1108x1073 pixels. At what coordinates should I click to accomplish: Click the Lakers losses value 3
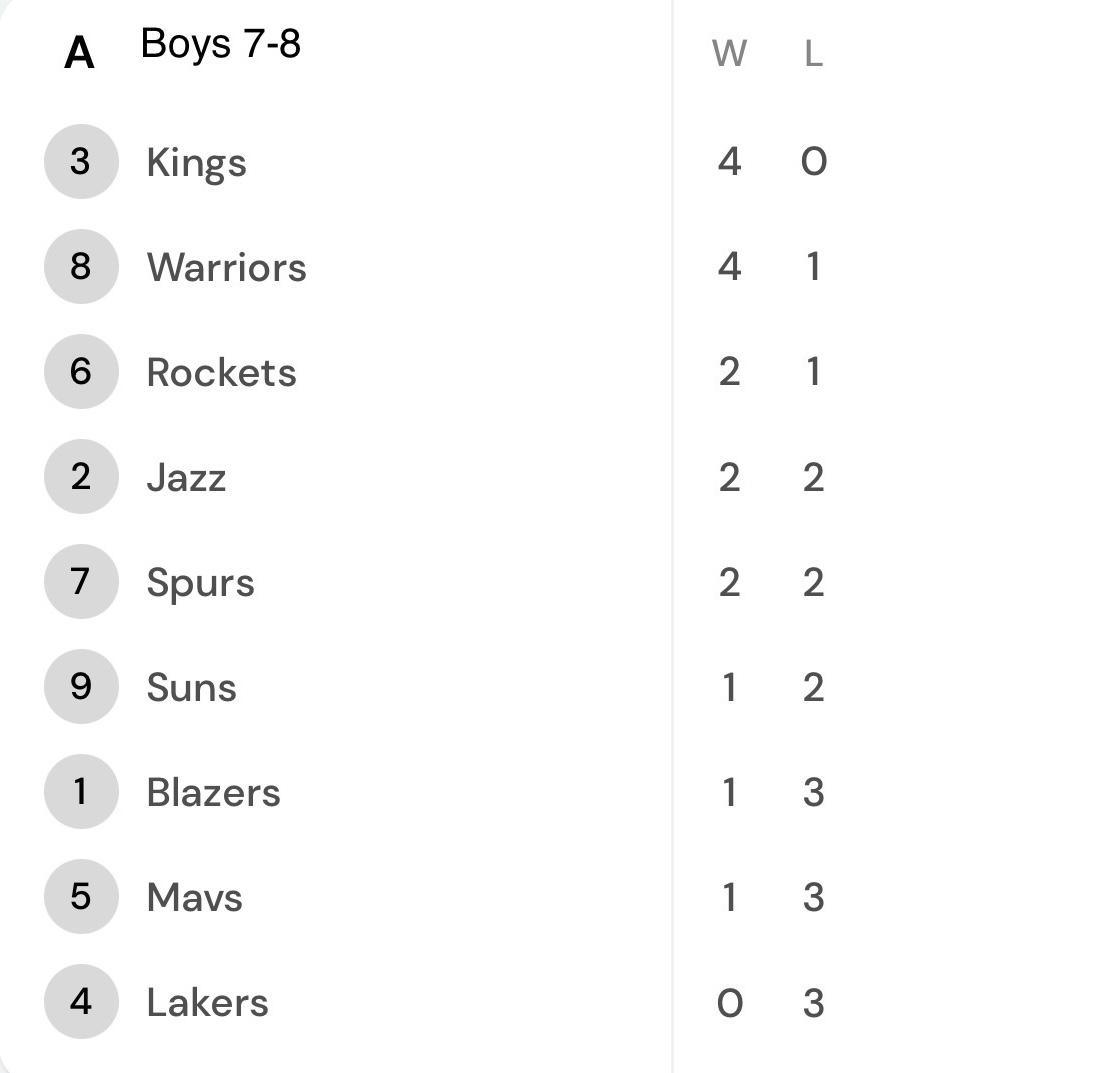coord(813,1002)
